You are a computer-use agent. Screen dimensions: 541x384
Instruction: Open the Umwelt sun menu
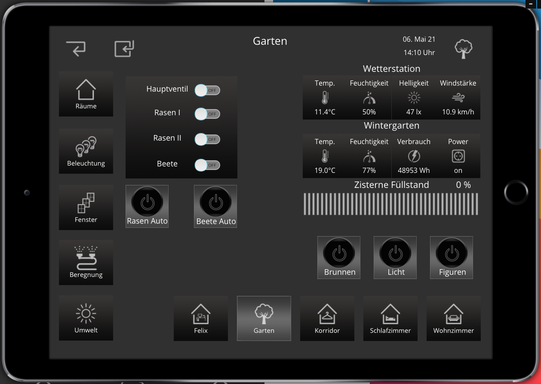[86, 318]
